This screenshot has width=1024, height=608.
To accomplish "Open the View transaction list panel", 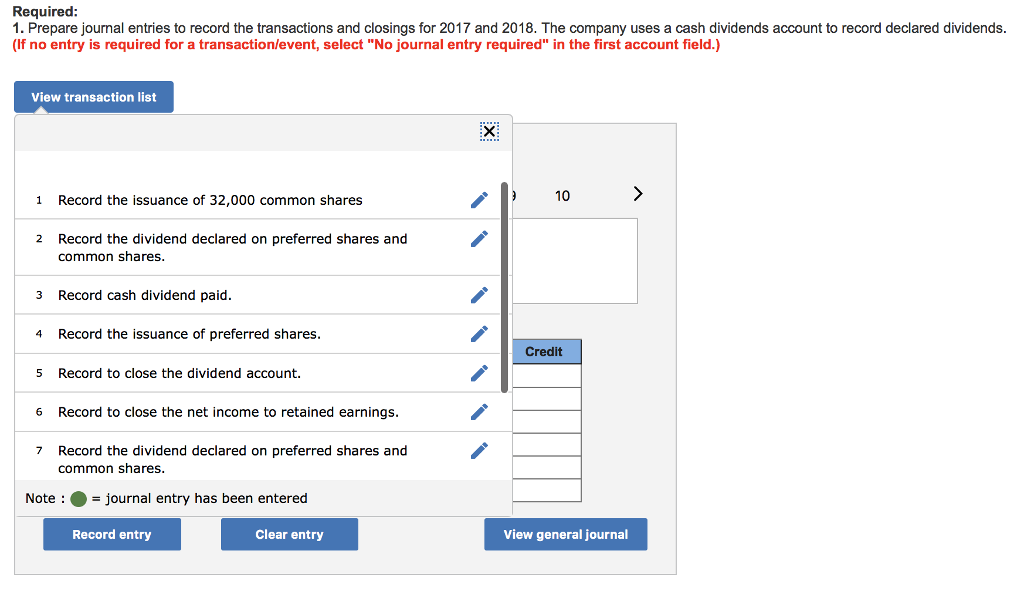I will [93, 97].
